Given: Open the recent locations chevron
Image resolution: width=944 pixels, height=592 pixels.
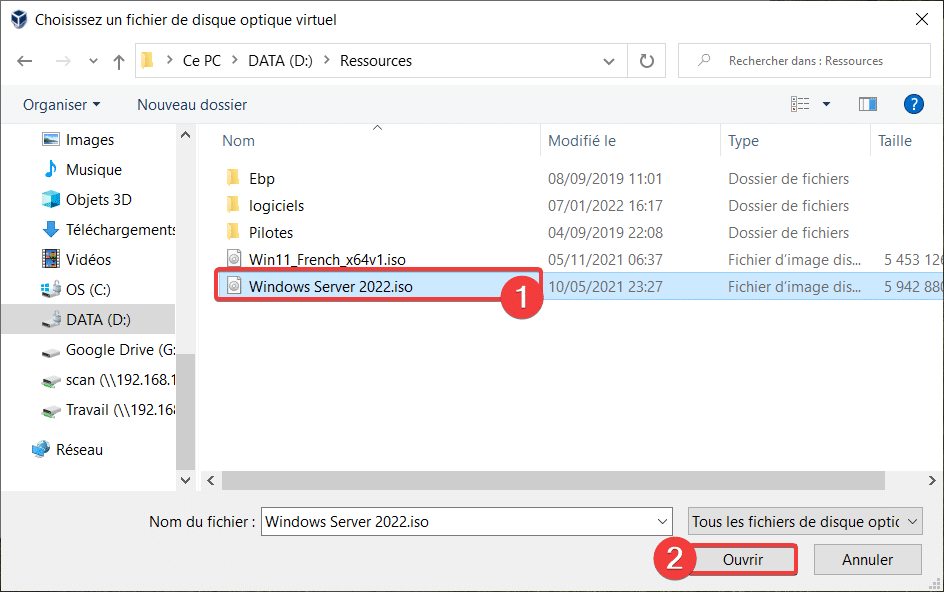Looking at the screenshot, I should pyautogui.click(x=93, y=61).
